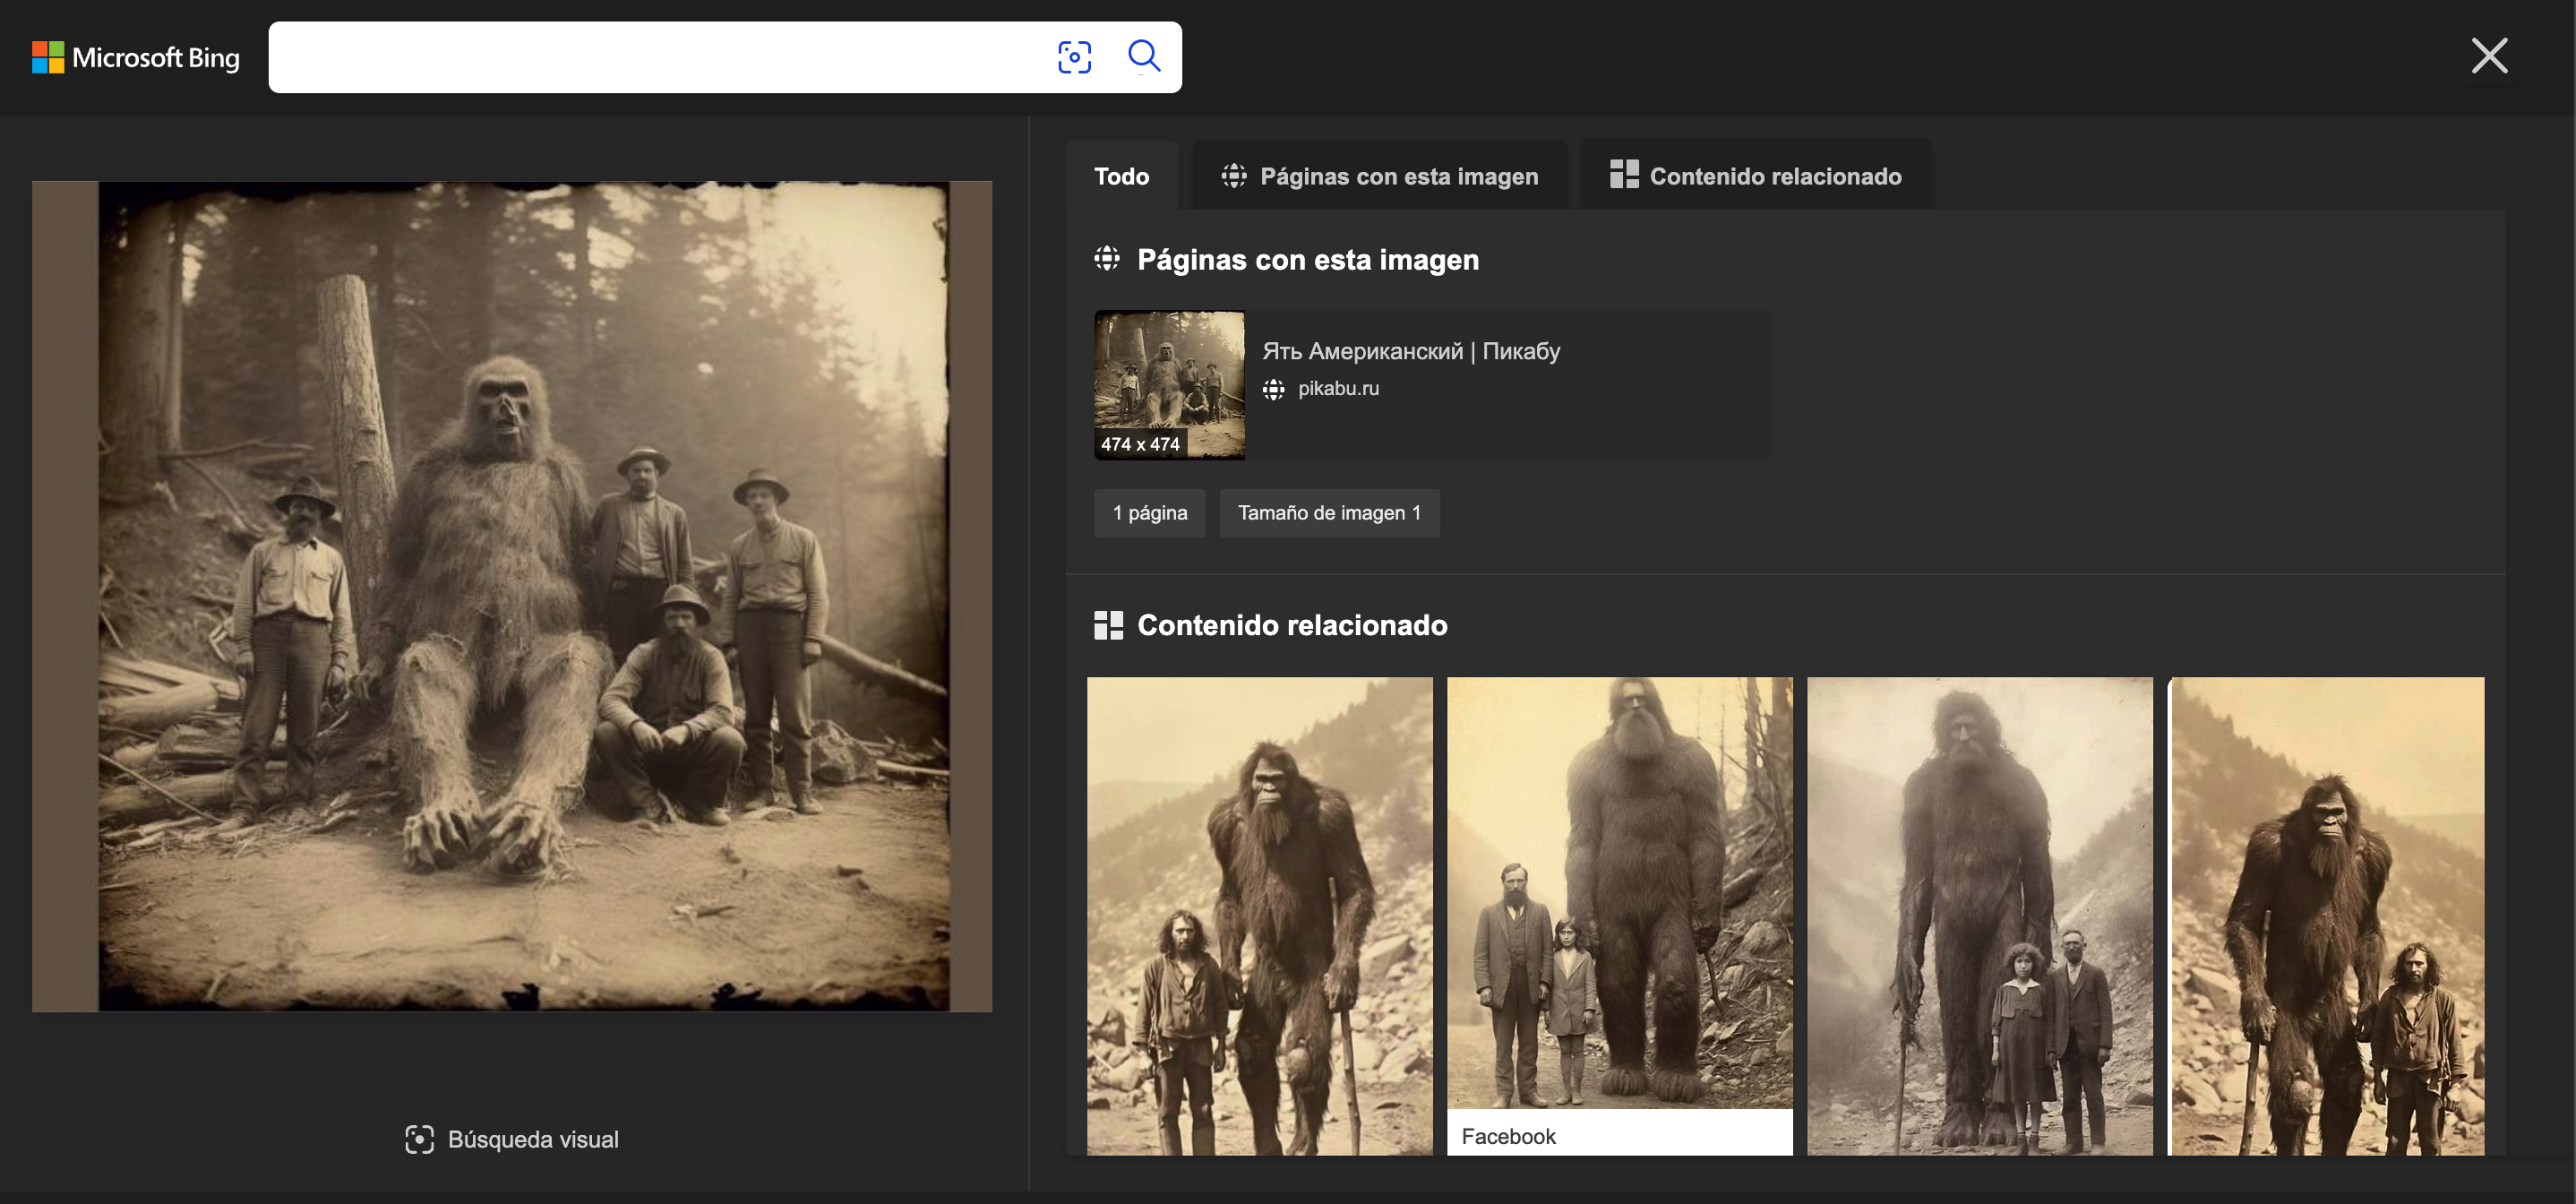
Task: Click the visual search camera icon in search box
Action: (1074, 57)
